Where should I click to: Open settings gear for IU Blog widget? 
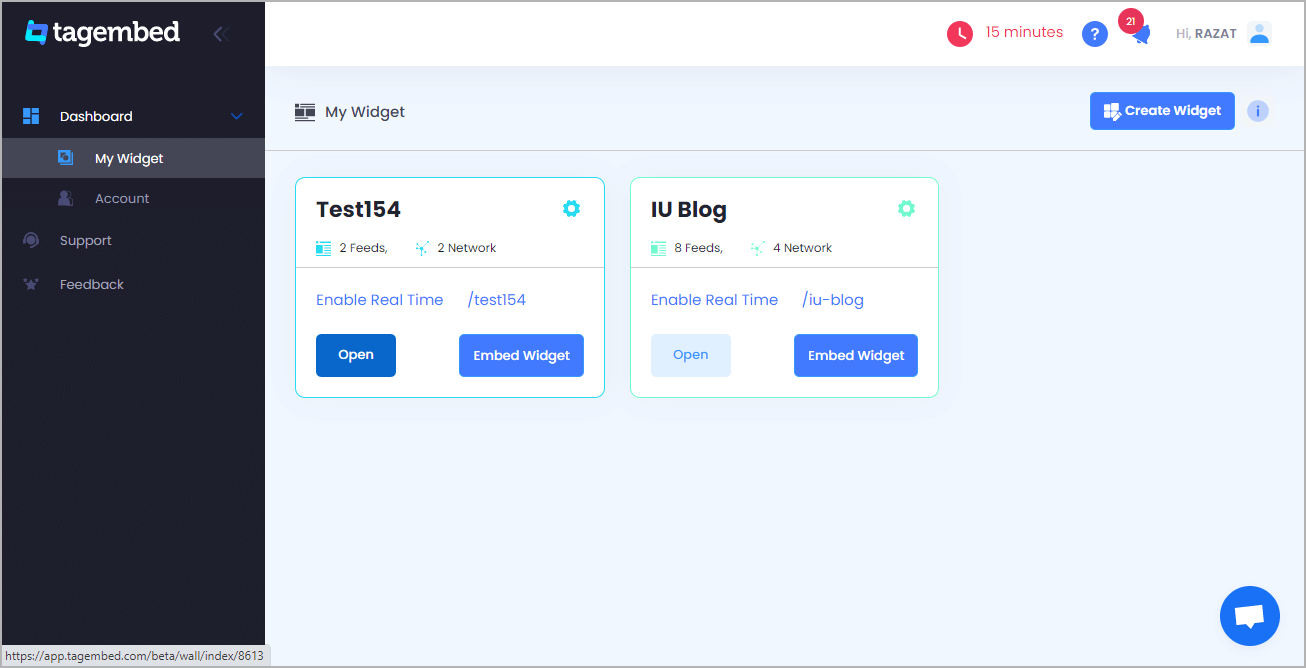tap(906, 208)
